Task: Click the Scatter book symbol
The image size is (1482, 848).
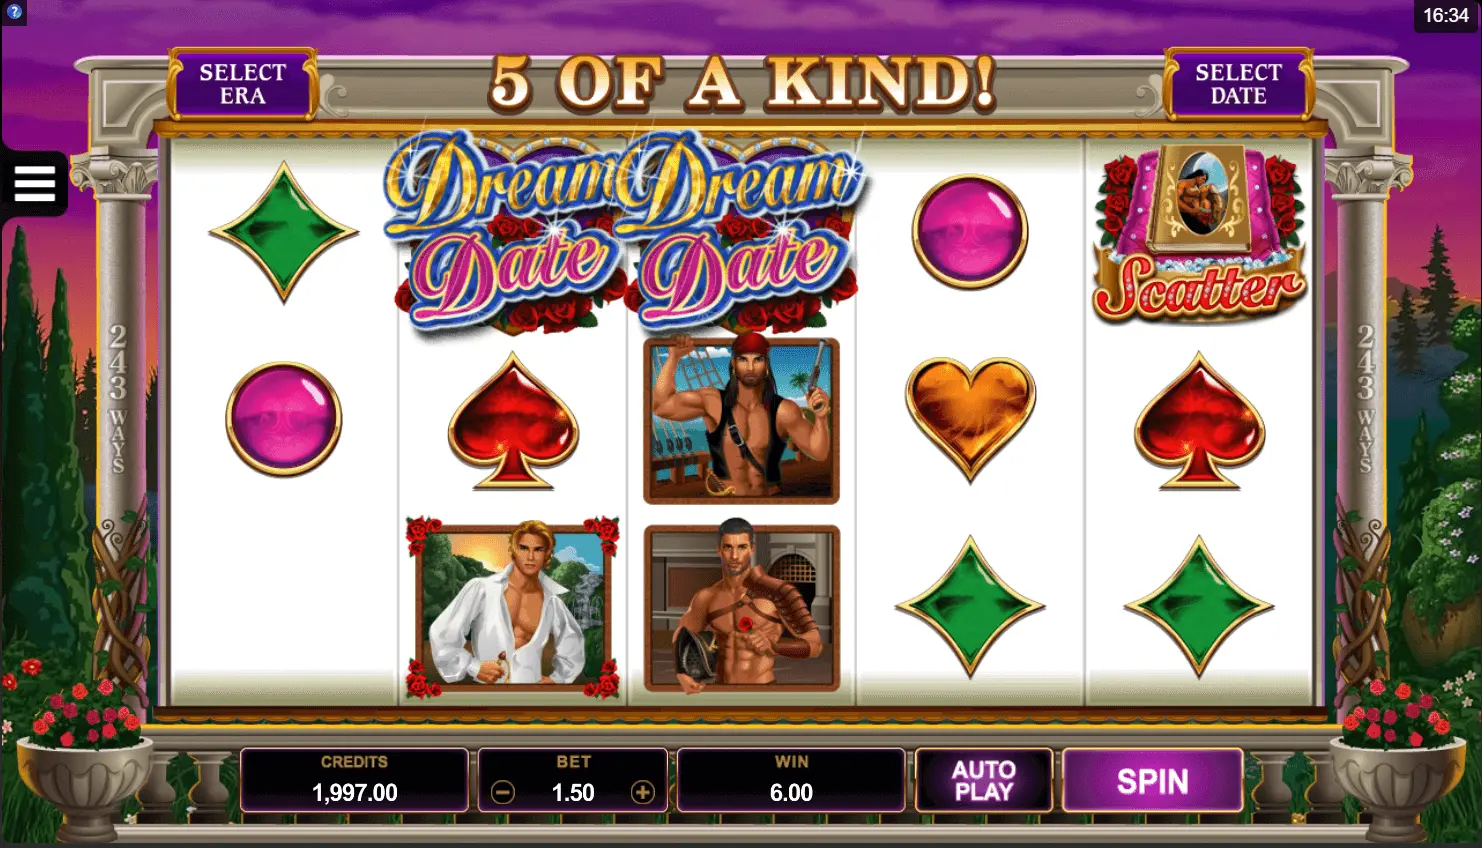Action: pos(1199,233)
